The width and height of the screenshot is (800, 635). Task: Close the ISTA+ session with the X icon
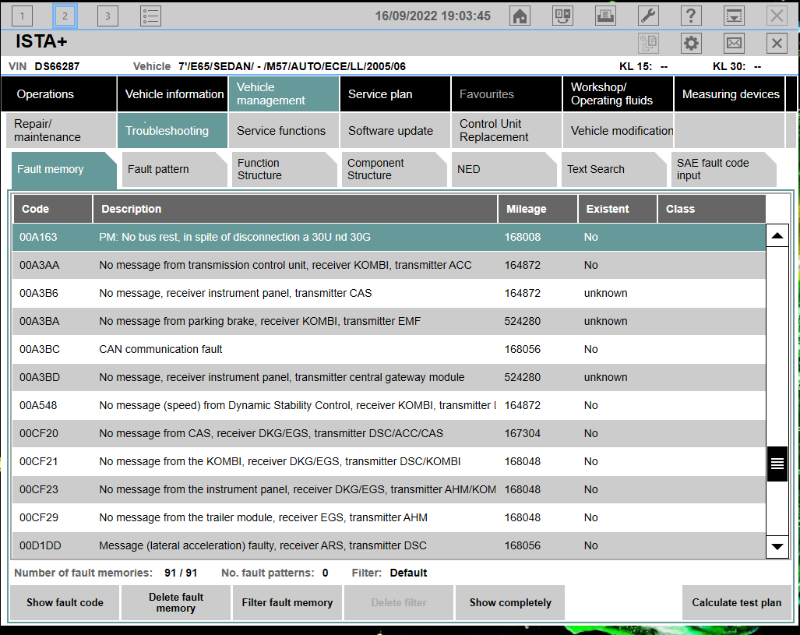click(777, 43)
